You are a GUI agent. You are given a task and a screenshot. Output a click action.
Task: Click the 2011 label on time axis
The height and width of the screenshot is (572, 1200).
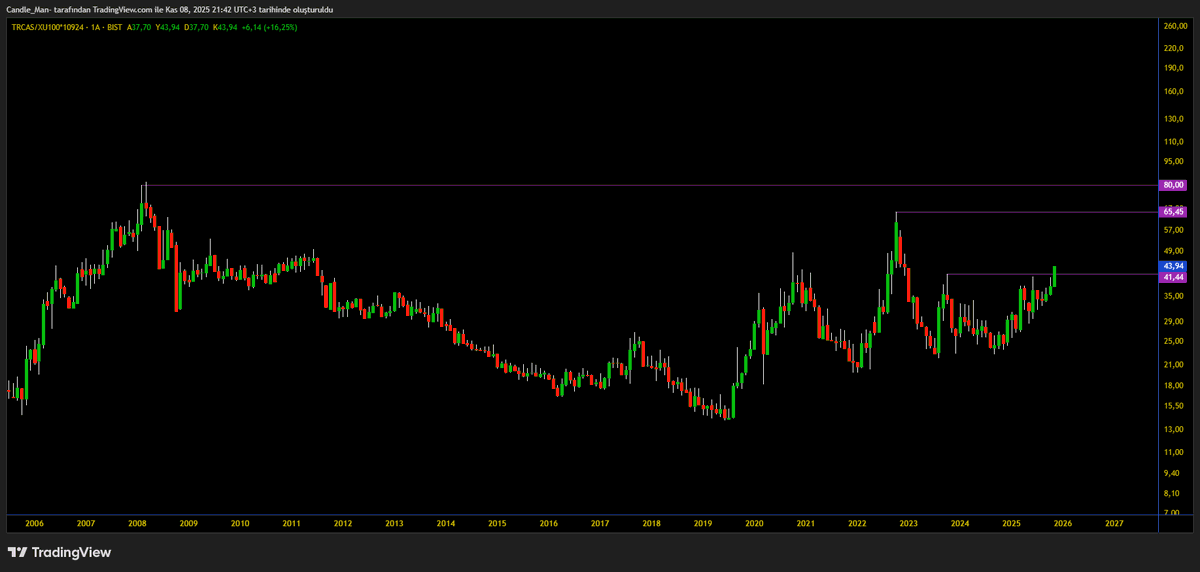tap(291, 523)
